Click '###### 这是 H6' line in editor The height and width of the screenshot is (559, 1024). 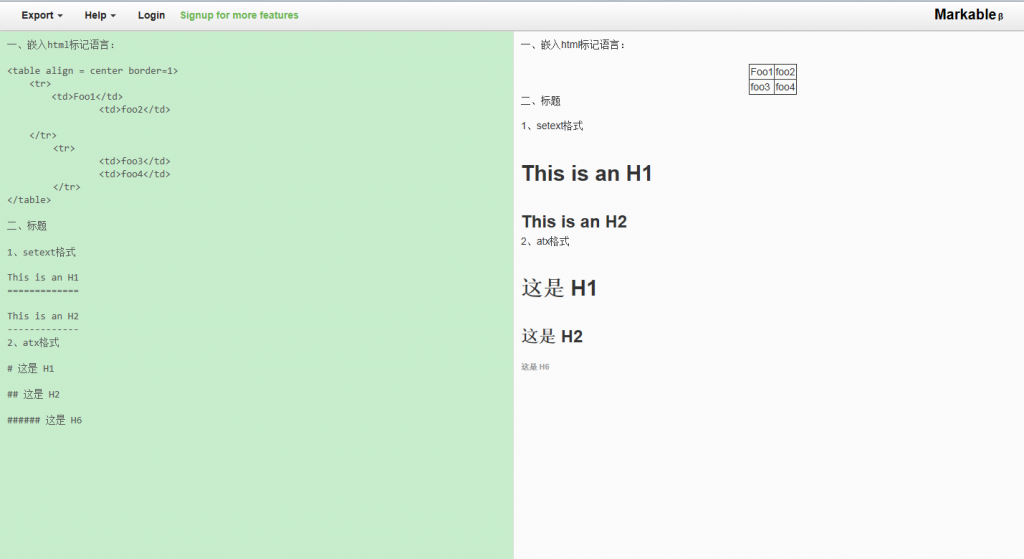tap(44, 420)
